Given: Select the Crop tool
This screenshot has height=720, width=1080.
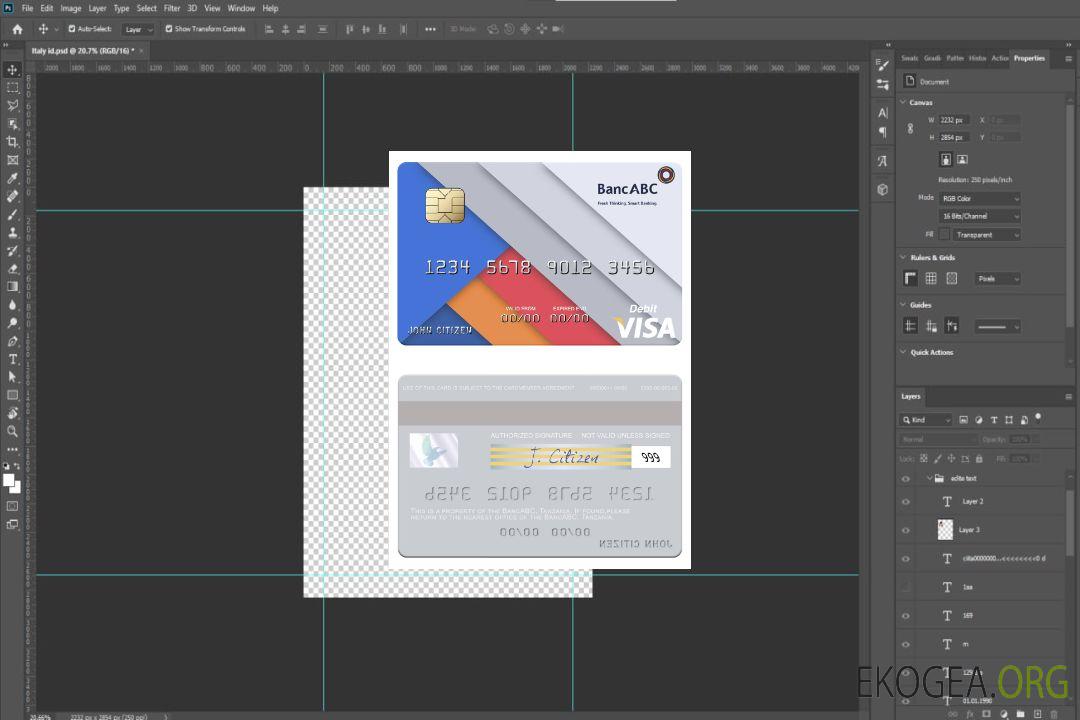Looking at the screenshot, I should point(12,142).
